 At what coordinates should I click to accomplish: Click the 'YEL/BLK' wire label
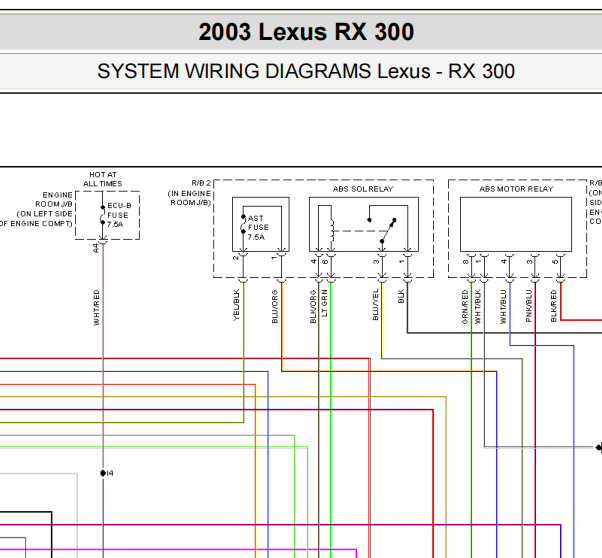236,305
